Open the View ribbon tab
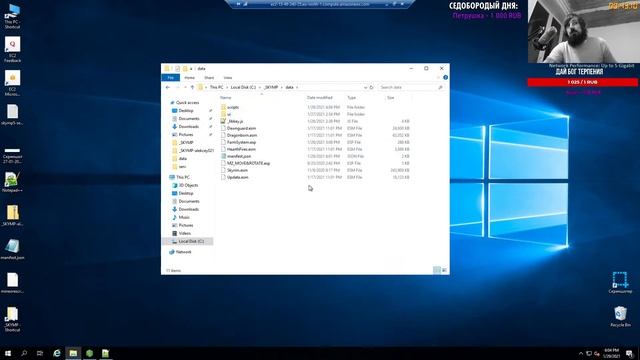The image size is (640, 360). tap(228, 78)
